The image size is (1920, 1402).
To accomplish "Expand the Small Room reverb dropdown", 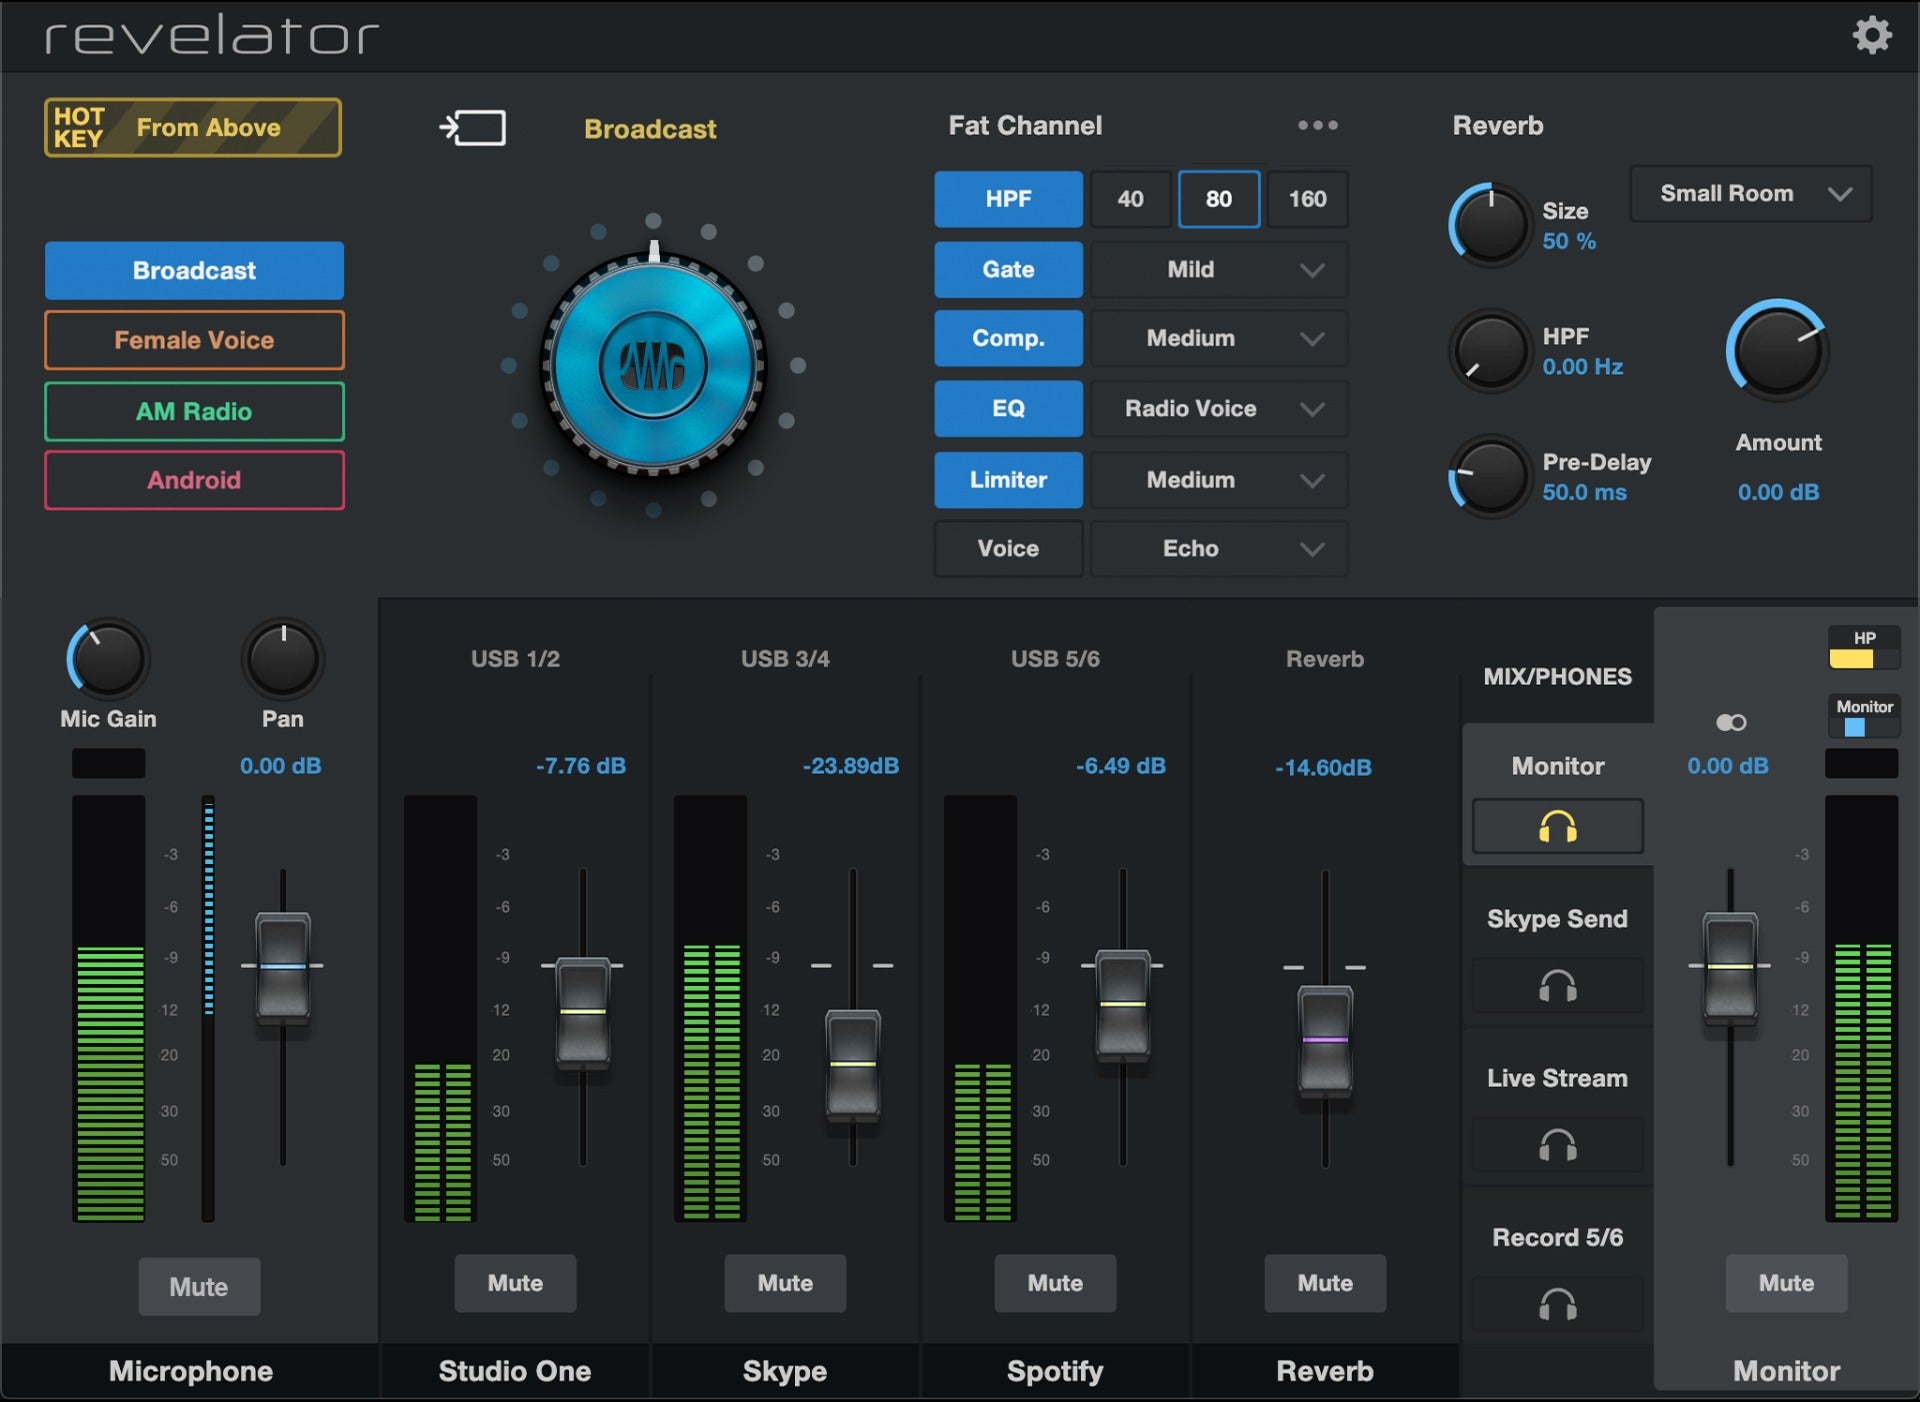I will click(1750, 194).
